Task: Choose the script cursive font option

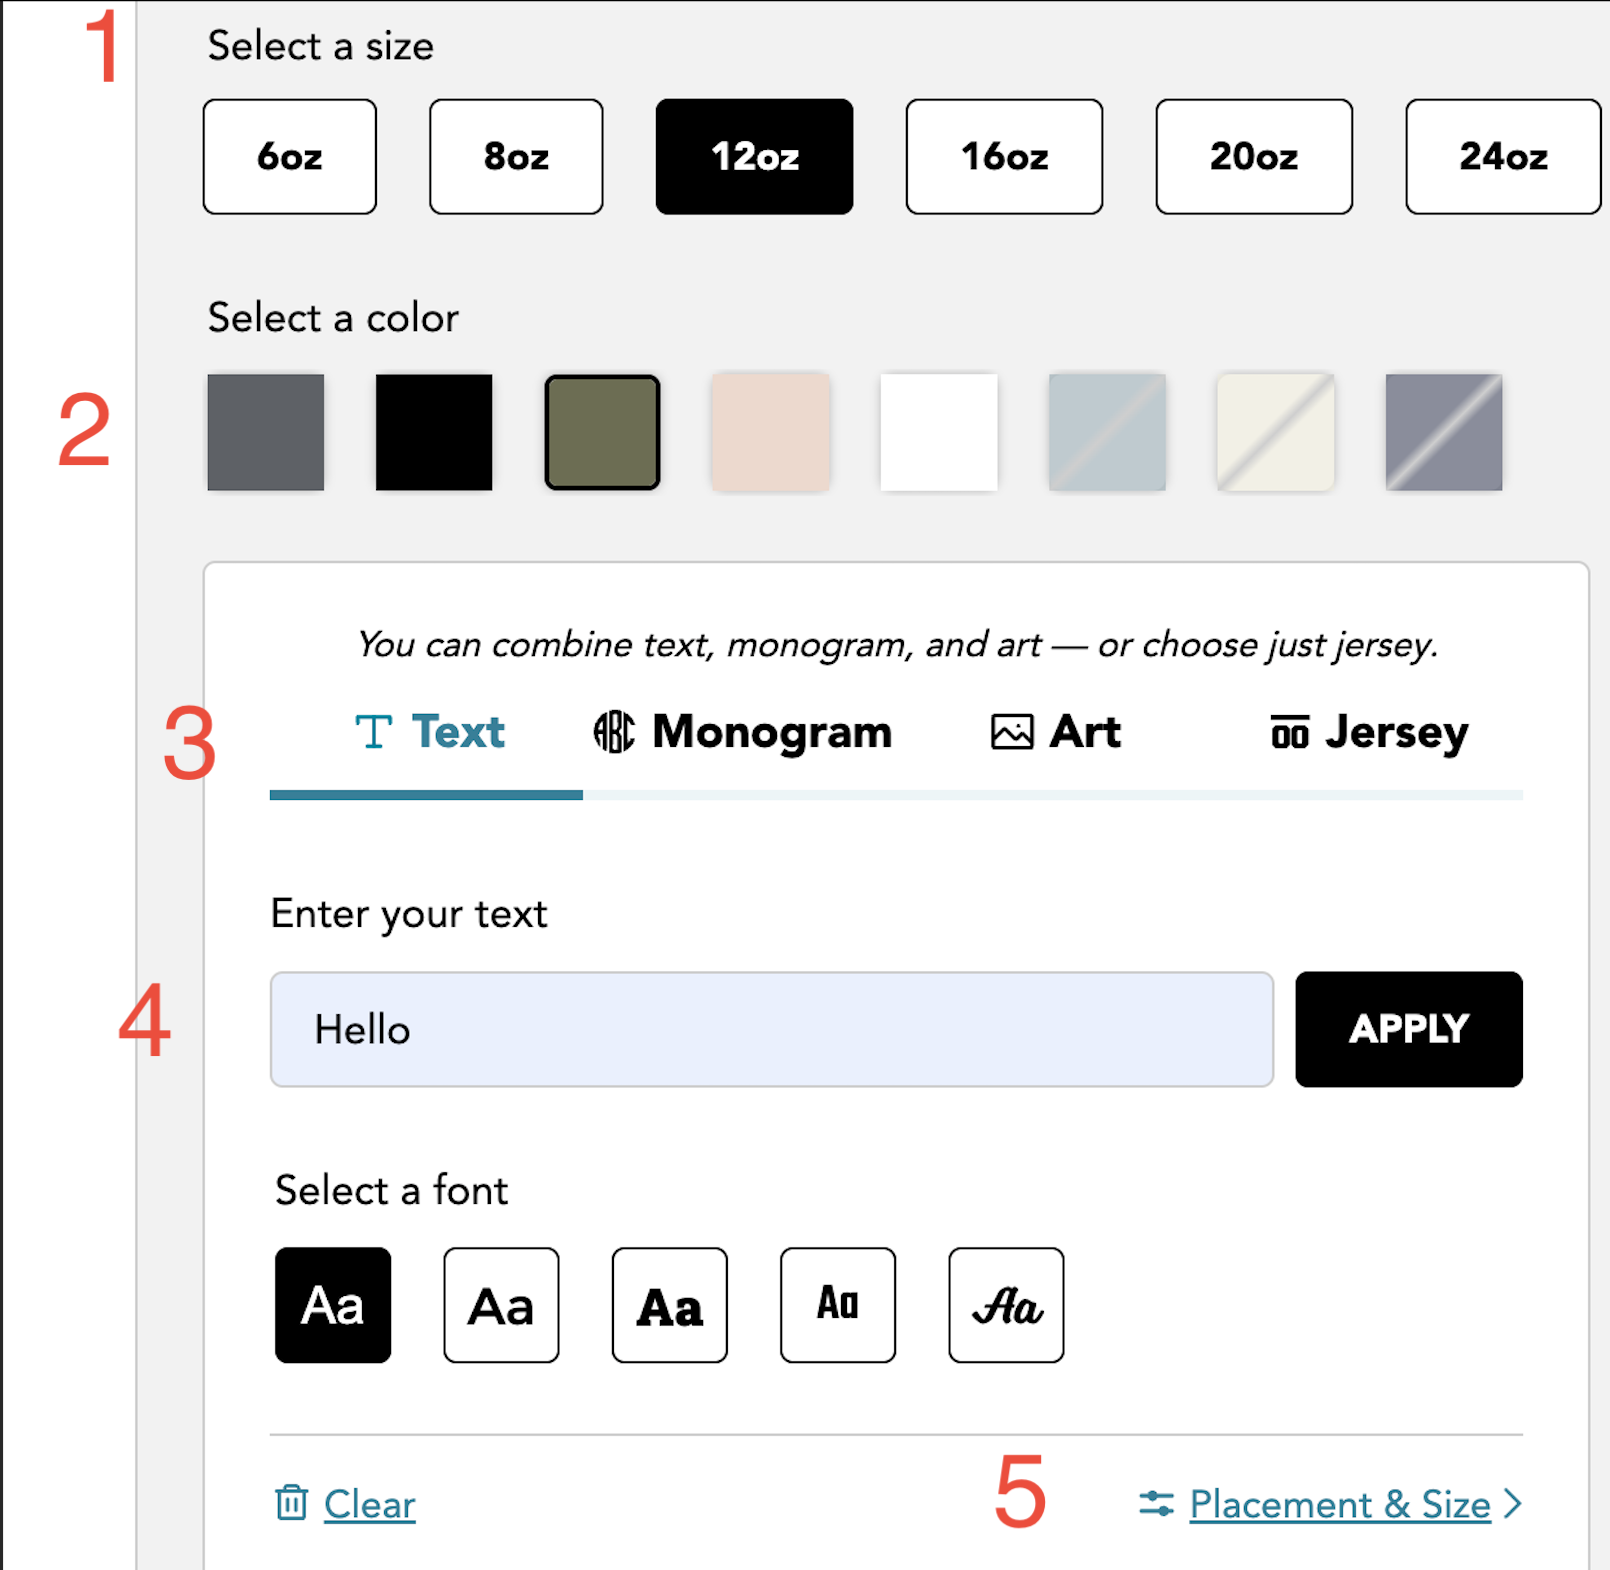Action: coord(1006,1305)
